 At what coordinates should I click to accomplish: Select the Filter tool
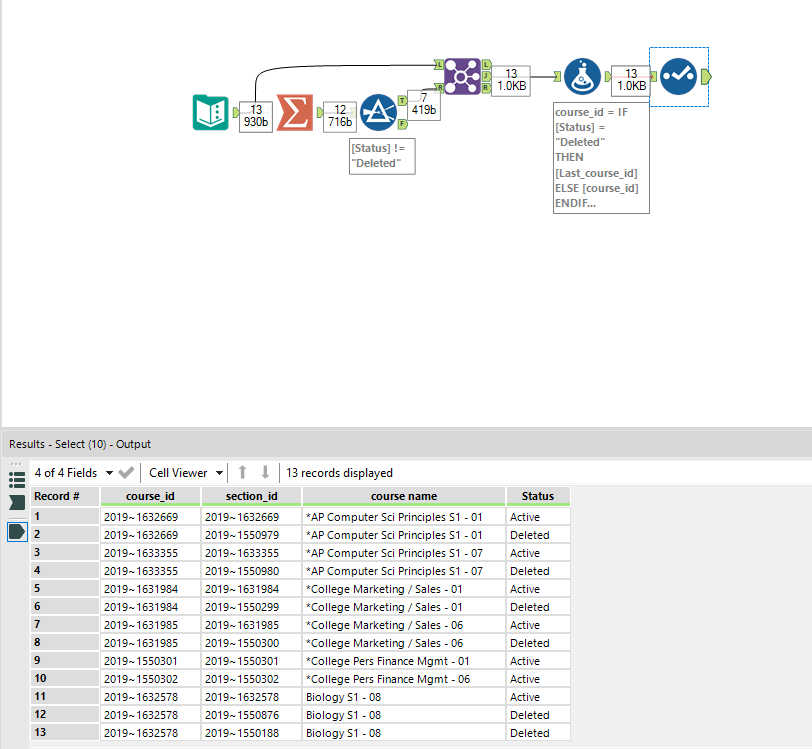[378, 112]
